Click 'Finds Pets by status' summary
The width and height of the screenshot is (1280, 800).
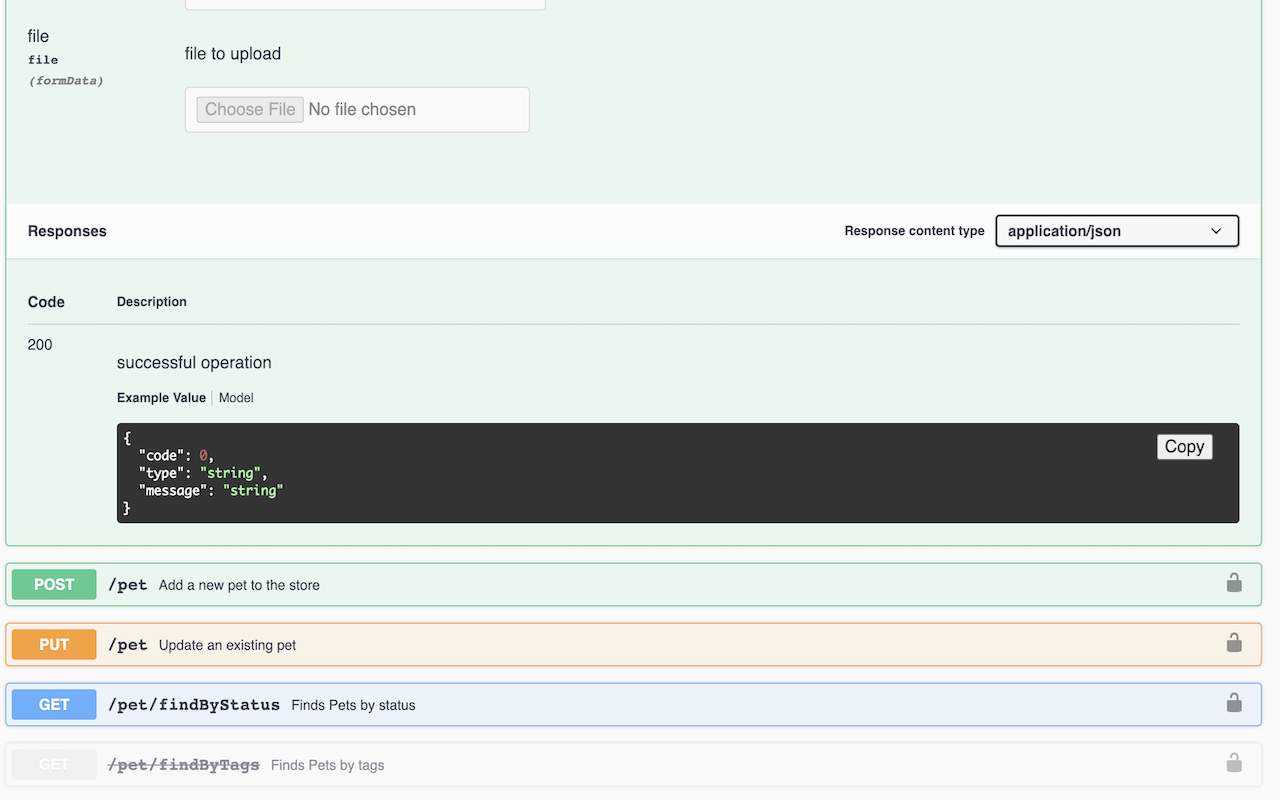pyautogui.click(x=353, y=705)
